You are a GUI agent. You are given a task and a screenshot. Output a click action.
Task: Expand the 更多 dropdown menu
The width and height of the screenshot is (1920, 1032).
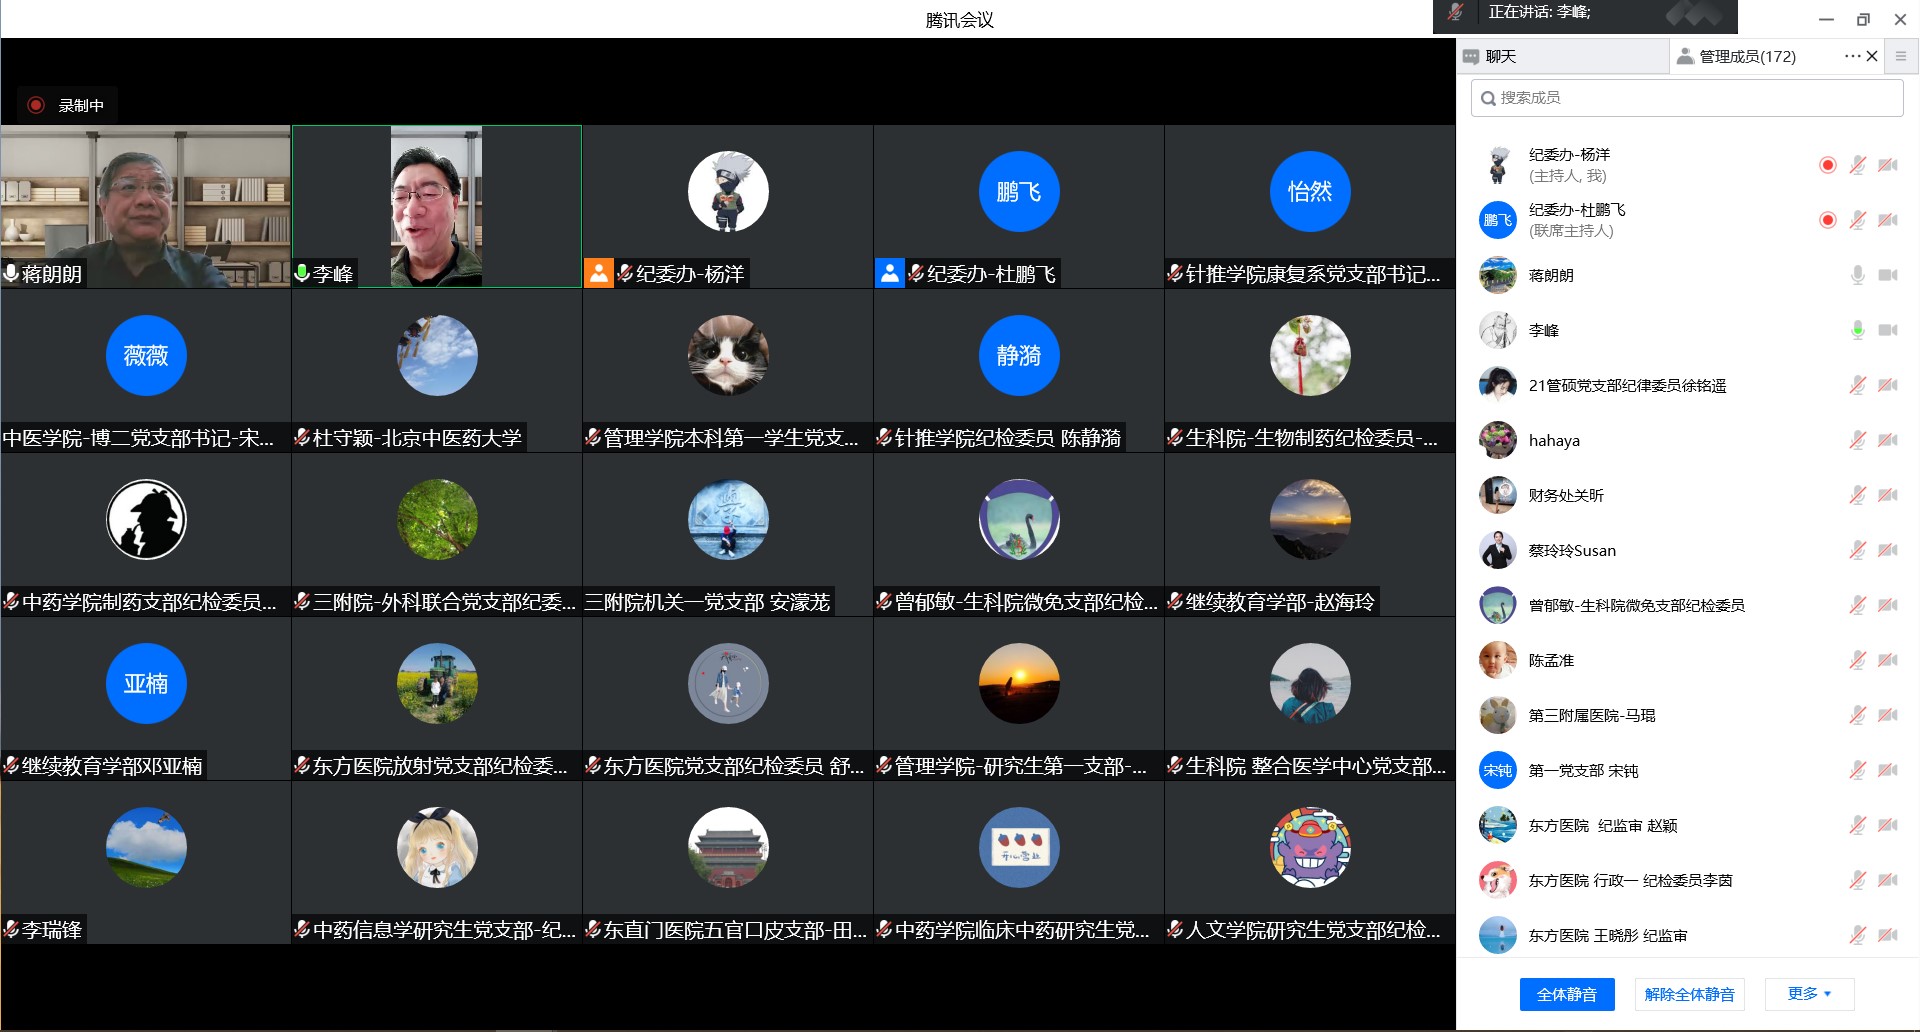1809,994
